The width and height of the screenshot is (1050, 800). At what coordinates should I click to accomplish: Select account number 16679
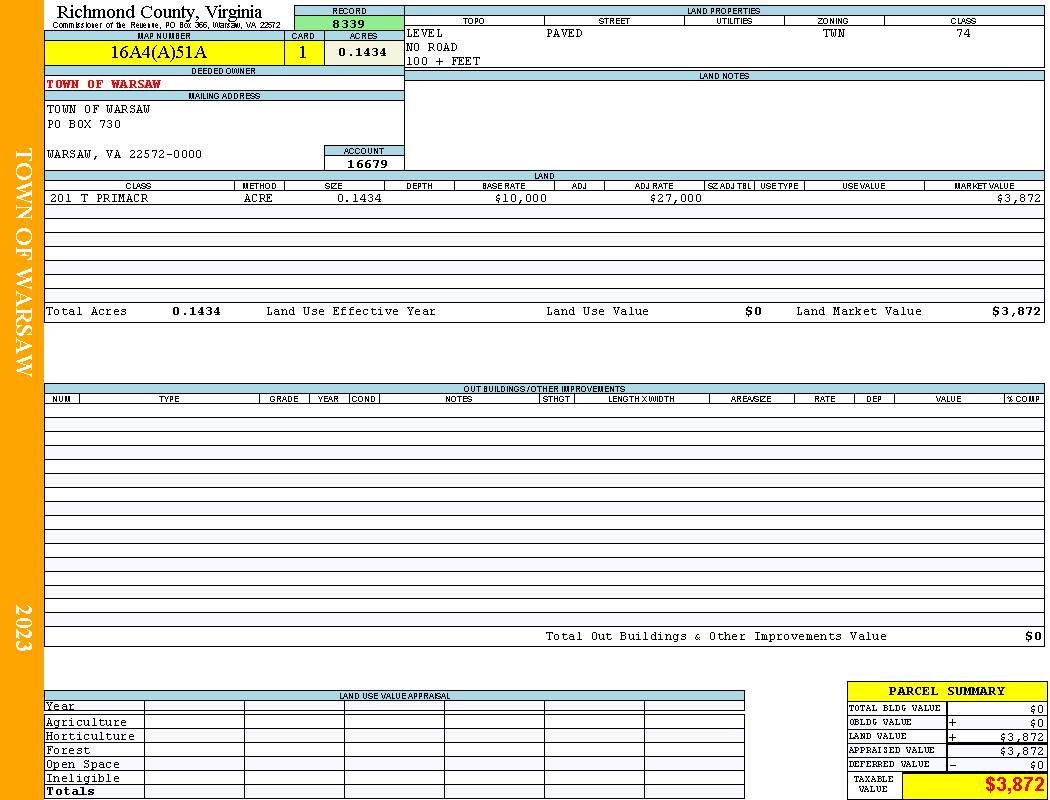pyautogui.click(x=367, y=163)
